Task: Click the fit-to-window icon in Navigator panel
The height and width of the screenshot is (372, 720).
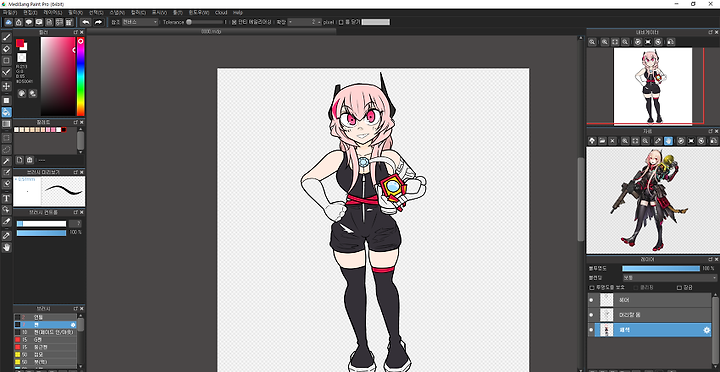Action: tap(615, 42)
